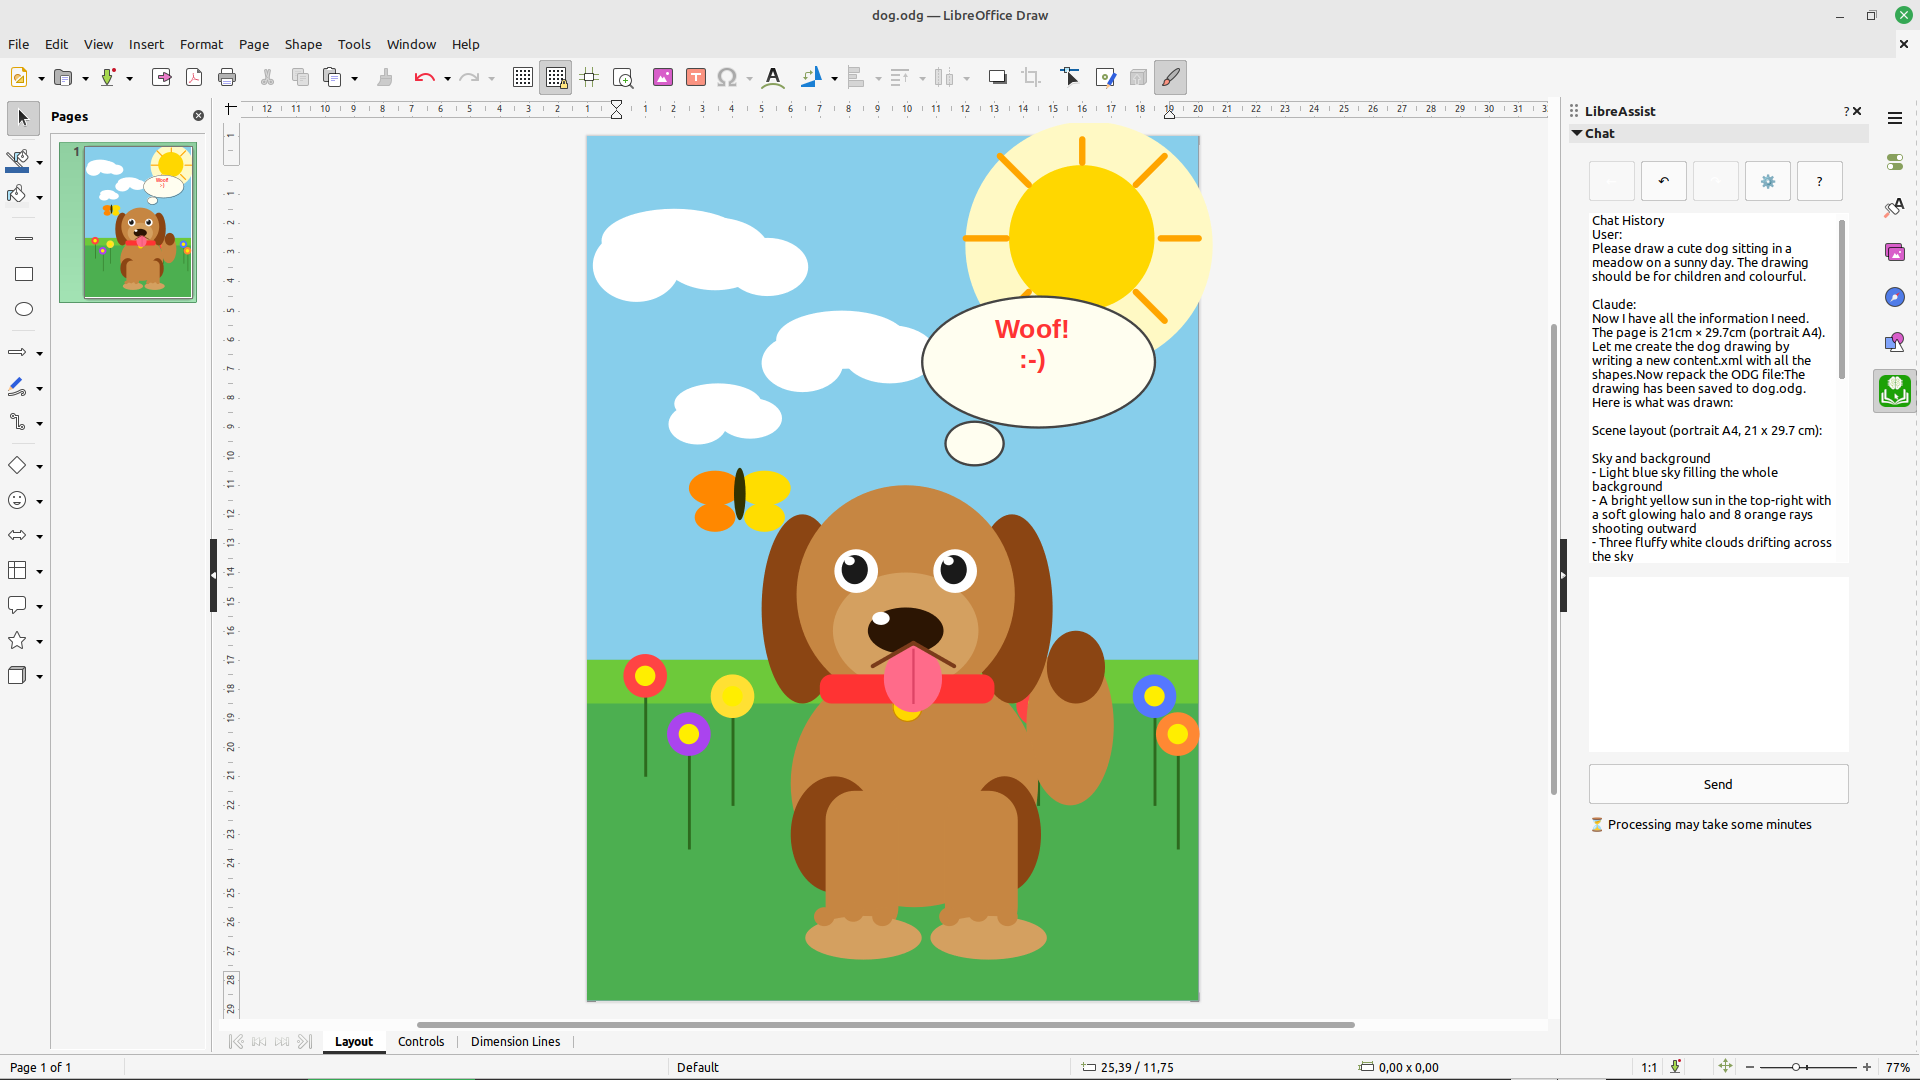This screenshot has width=1920, height=1080.
Task: Select the Ellipse drawing tool
Action: tap(24, 309)
